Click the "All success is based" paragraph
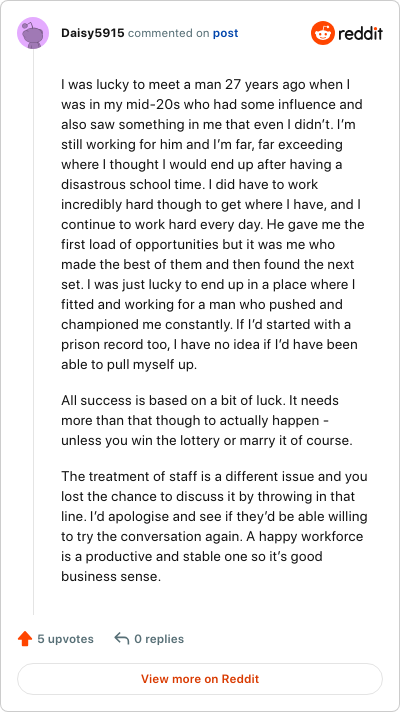This screenshot has height=712, width=400. pyautogui.click(x=207, y=420)
